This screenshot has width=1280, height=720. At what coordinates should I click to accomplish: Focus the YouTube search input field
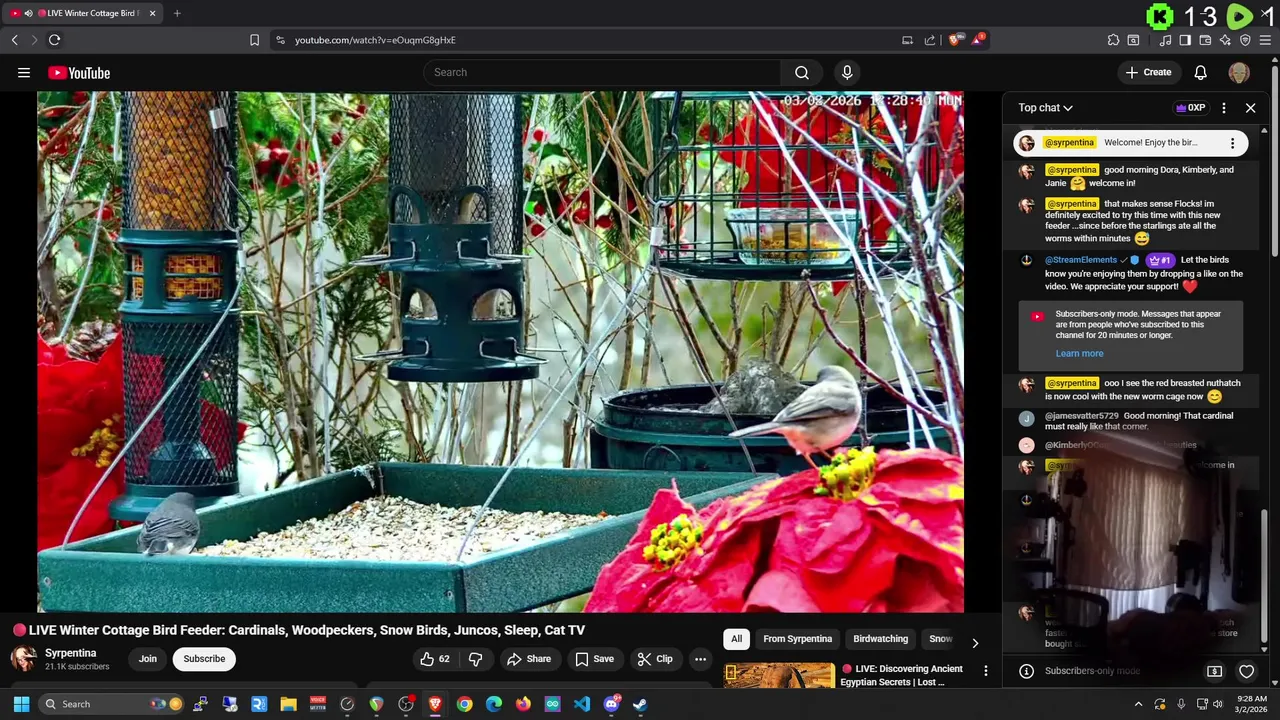tap(603, 72)
